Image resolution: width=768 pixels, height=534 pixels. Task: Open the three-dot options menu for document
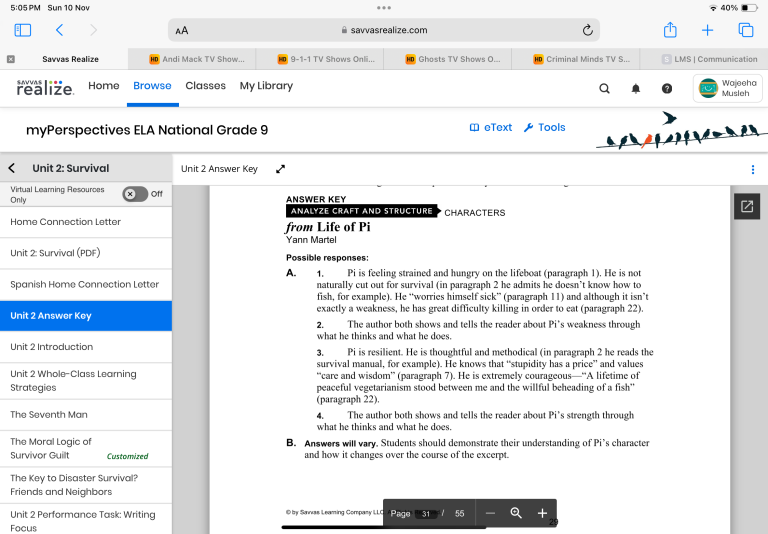click(753, 169)
